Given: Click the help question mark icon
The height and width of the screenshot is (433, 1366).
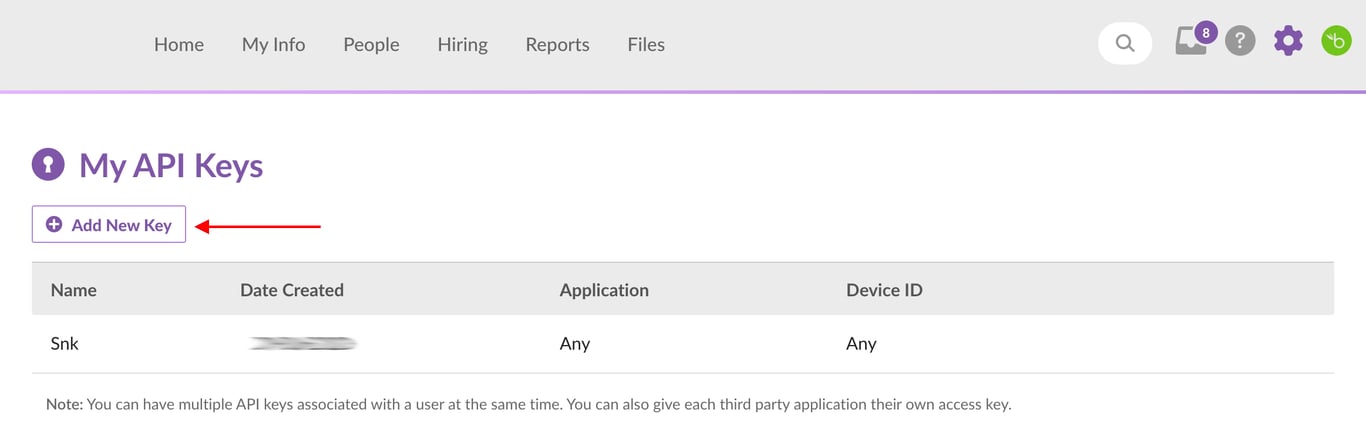Looking at the screenshot, I should point(1240,41).
